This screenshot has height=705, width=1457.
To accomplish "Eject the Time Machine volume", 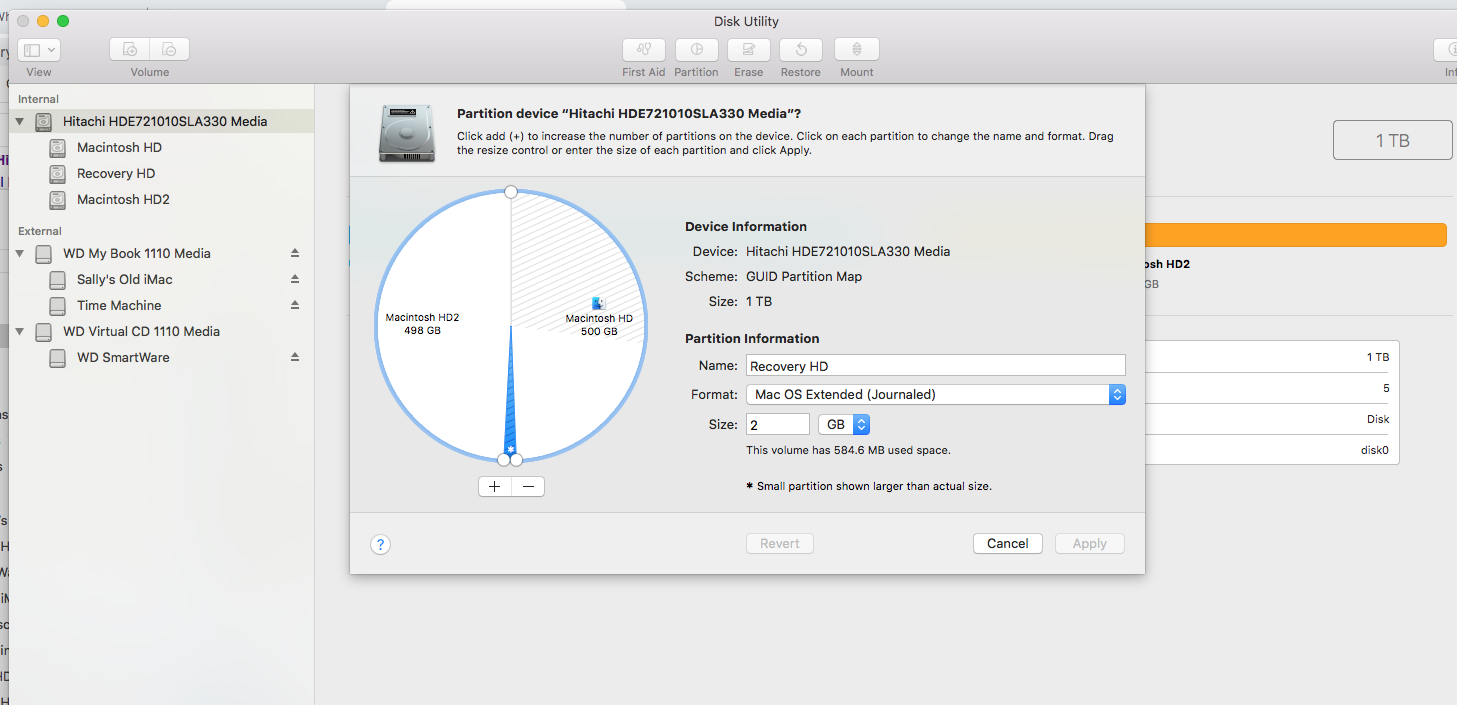I will 295,305.
